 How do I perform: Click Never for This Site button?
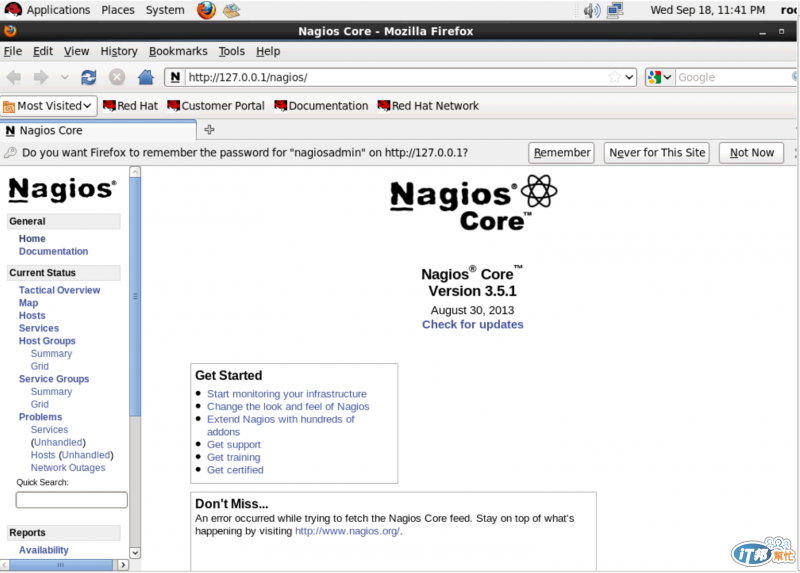click(x=657, y=153)
